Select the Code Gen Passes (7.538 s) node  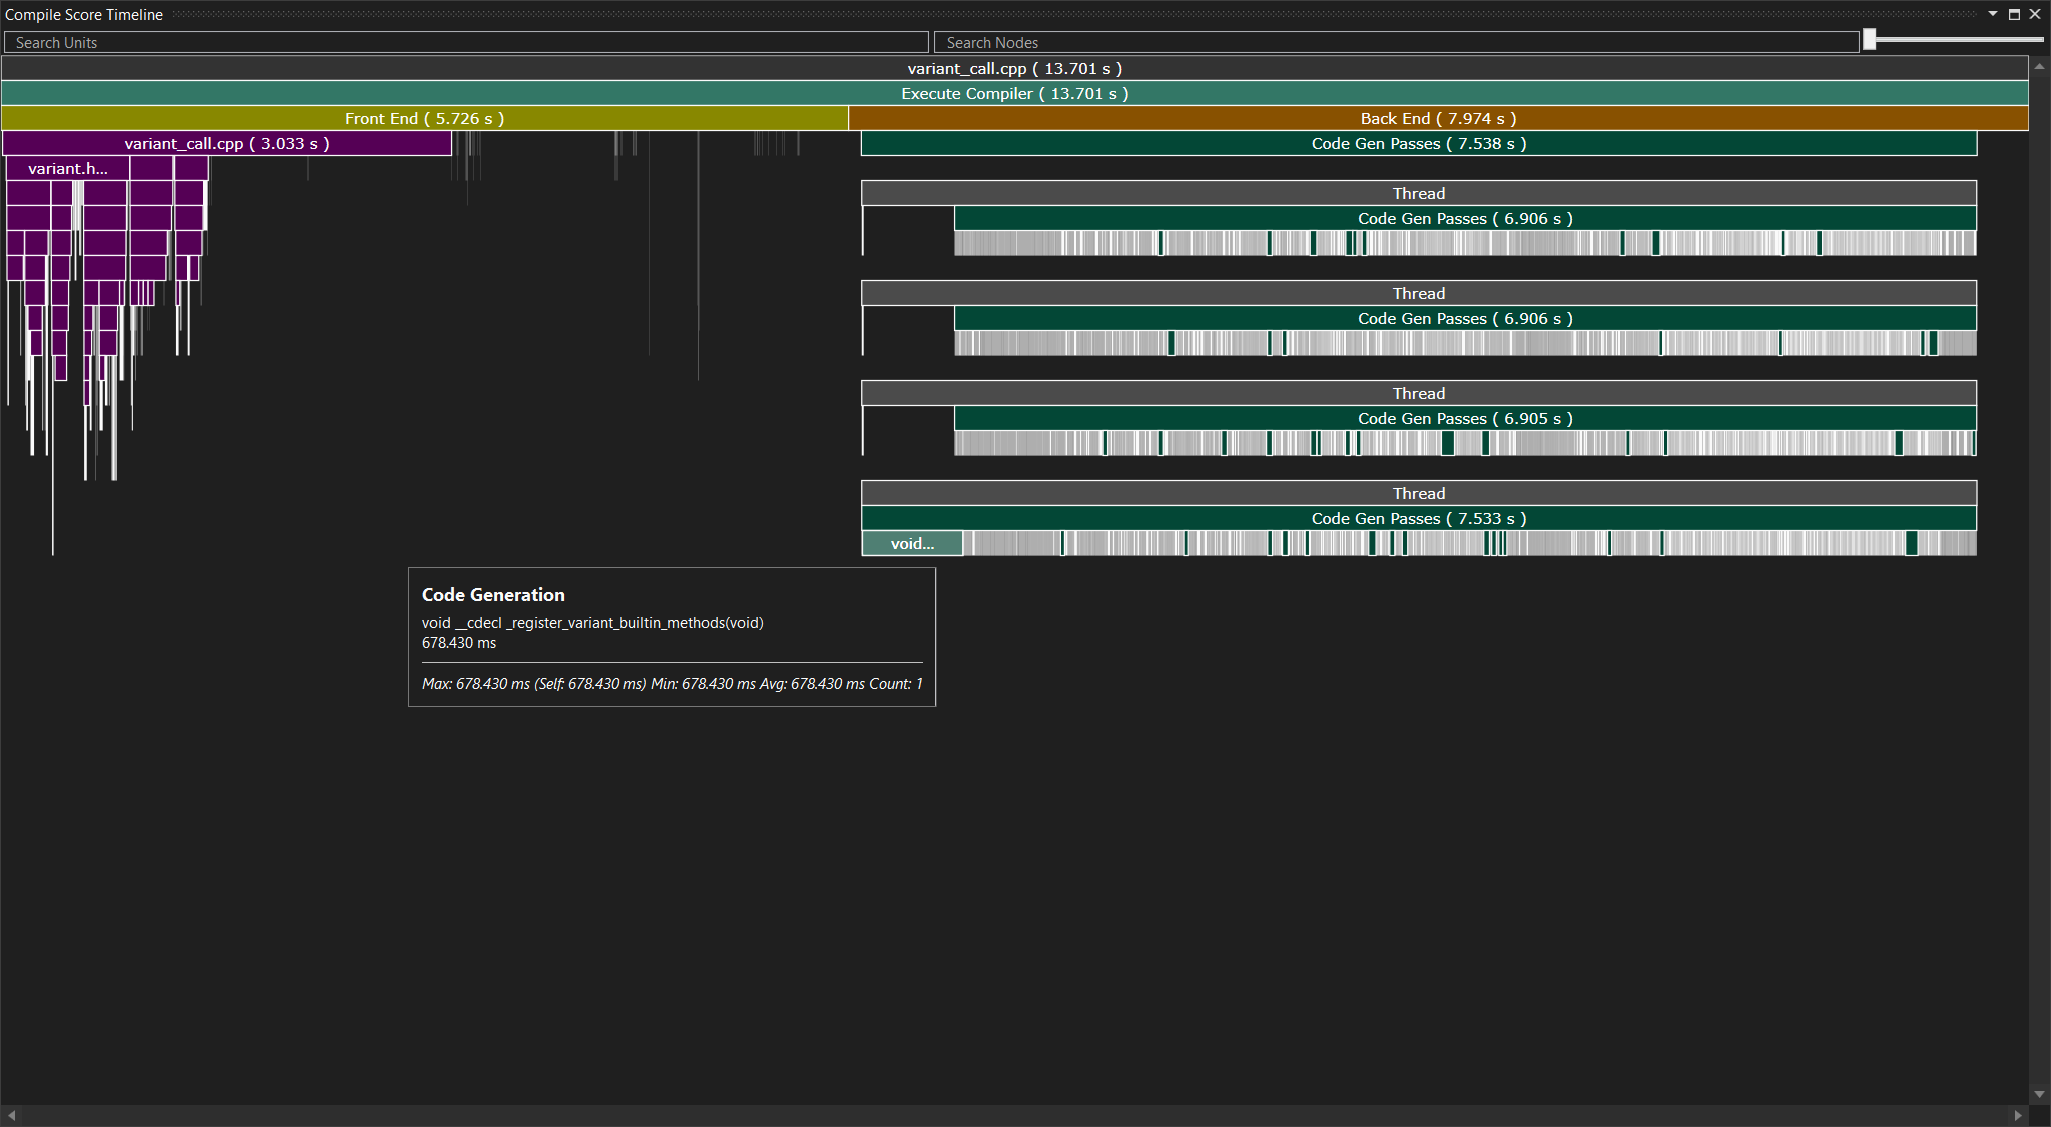[1419, 143]
